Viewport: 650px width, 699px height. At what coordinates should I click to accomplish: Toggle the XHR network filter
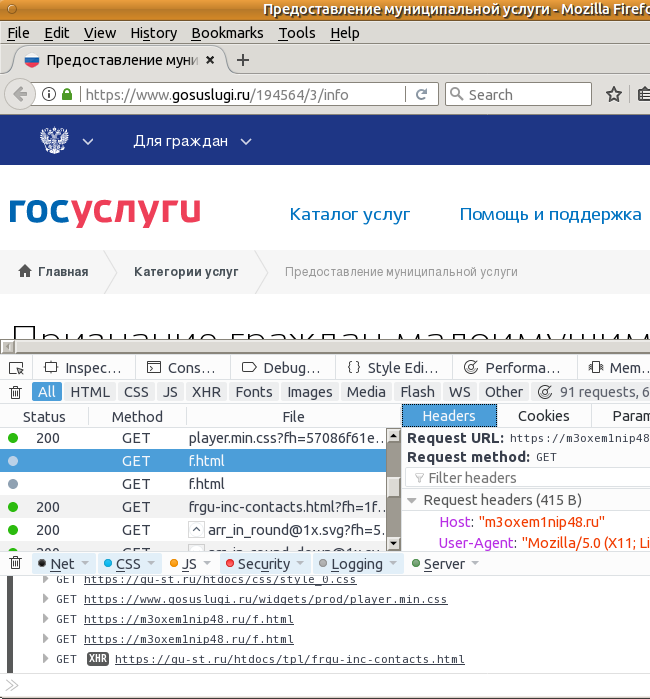(x=206, y=392)
